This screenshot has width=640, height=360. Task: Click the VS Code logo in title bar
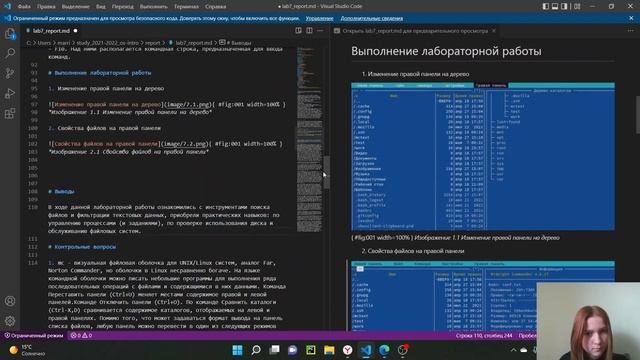pyautogui.click(x=7, y=6)
